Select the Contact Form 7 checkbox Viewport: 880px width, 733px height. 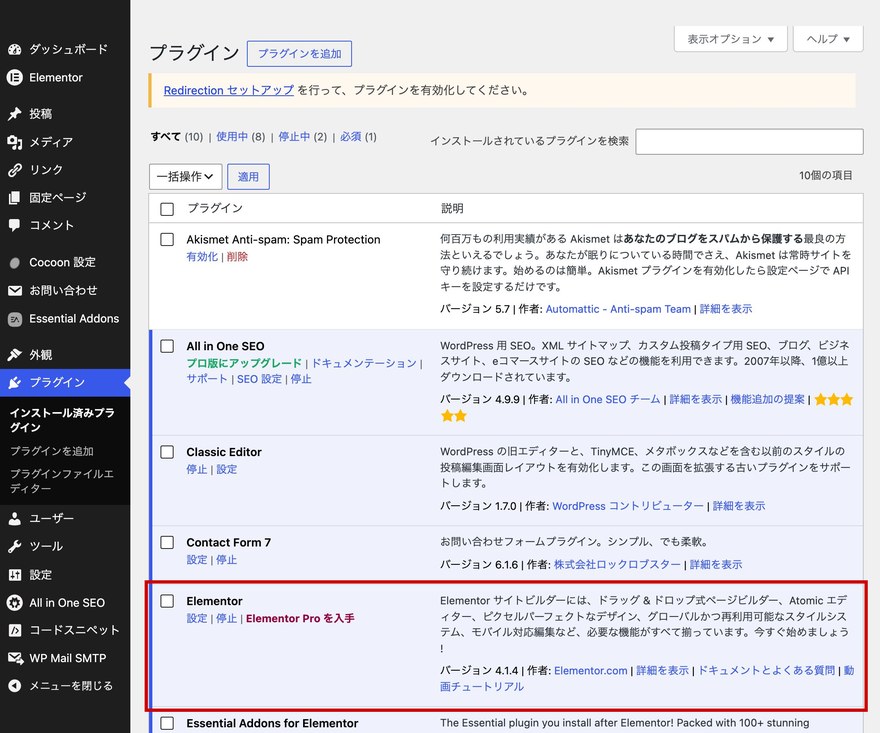[x=167, y=542]
